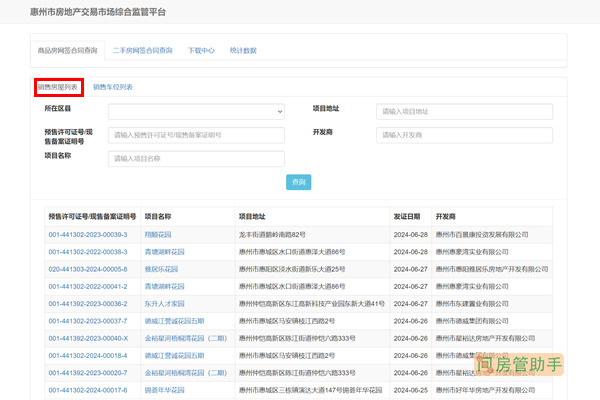The image size is (600, 400).
Task: Open the 统计数据 tab
Action: pos(243,51)
